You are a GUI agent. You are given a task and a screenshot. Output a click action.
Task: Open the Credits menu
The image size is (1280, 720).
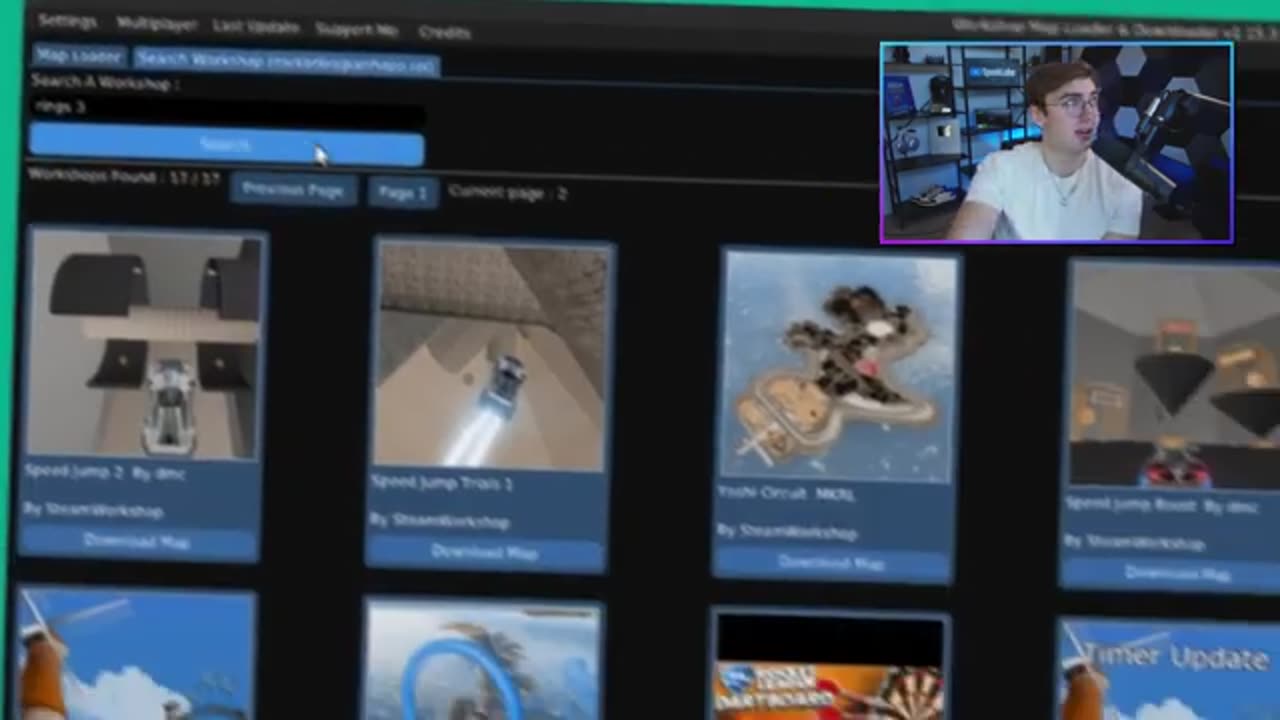pos(444,32)
